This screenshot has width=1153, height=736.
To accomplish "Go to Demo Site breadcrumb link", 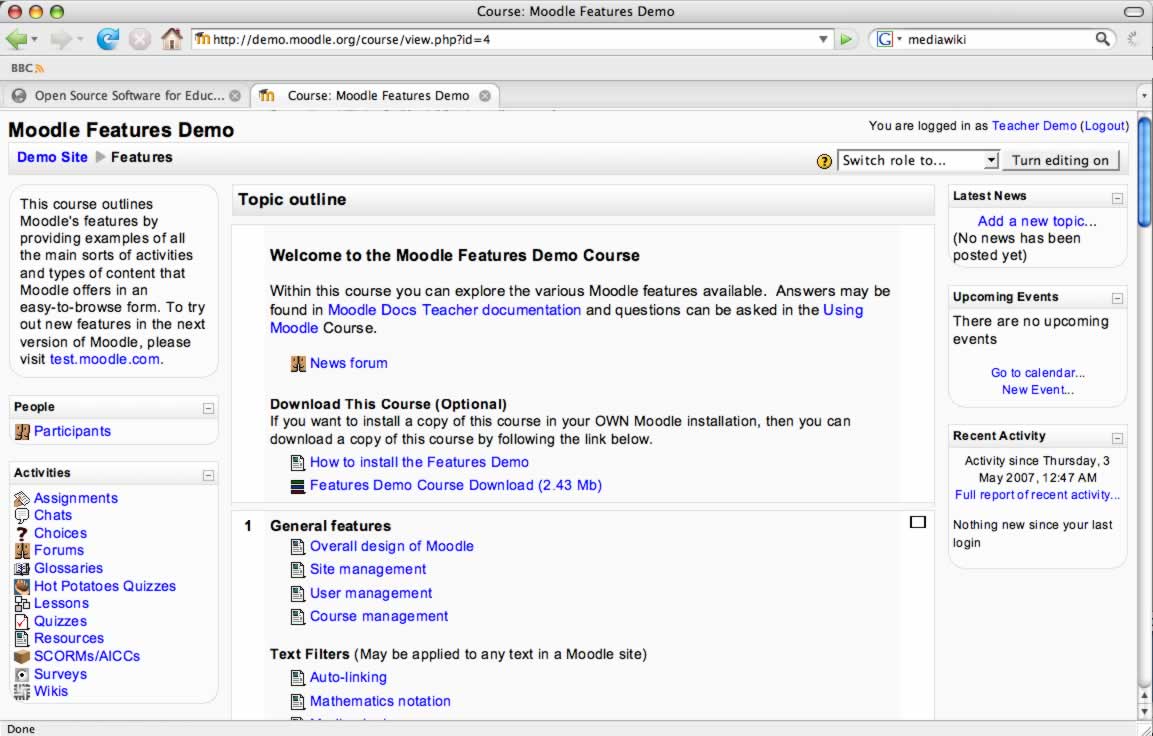I will [52, 157].
